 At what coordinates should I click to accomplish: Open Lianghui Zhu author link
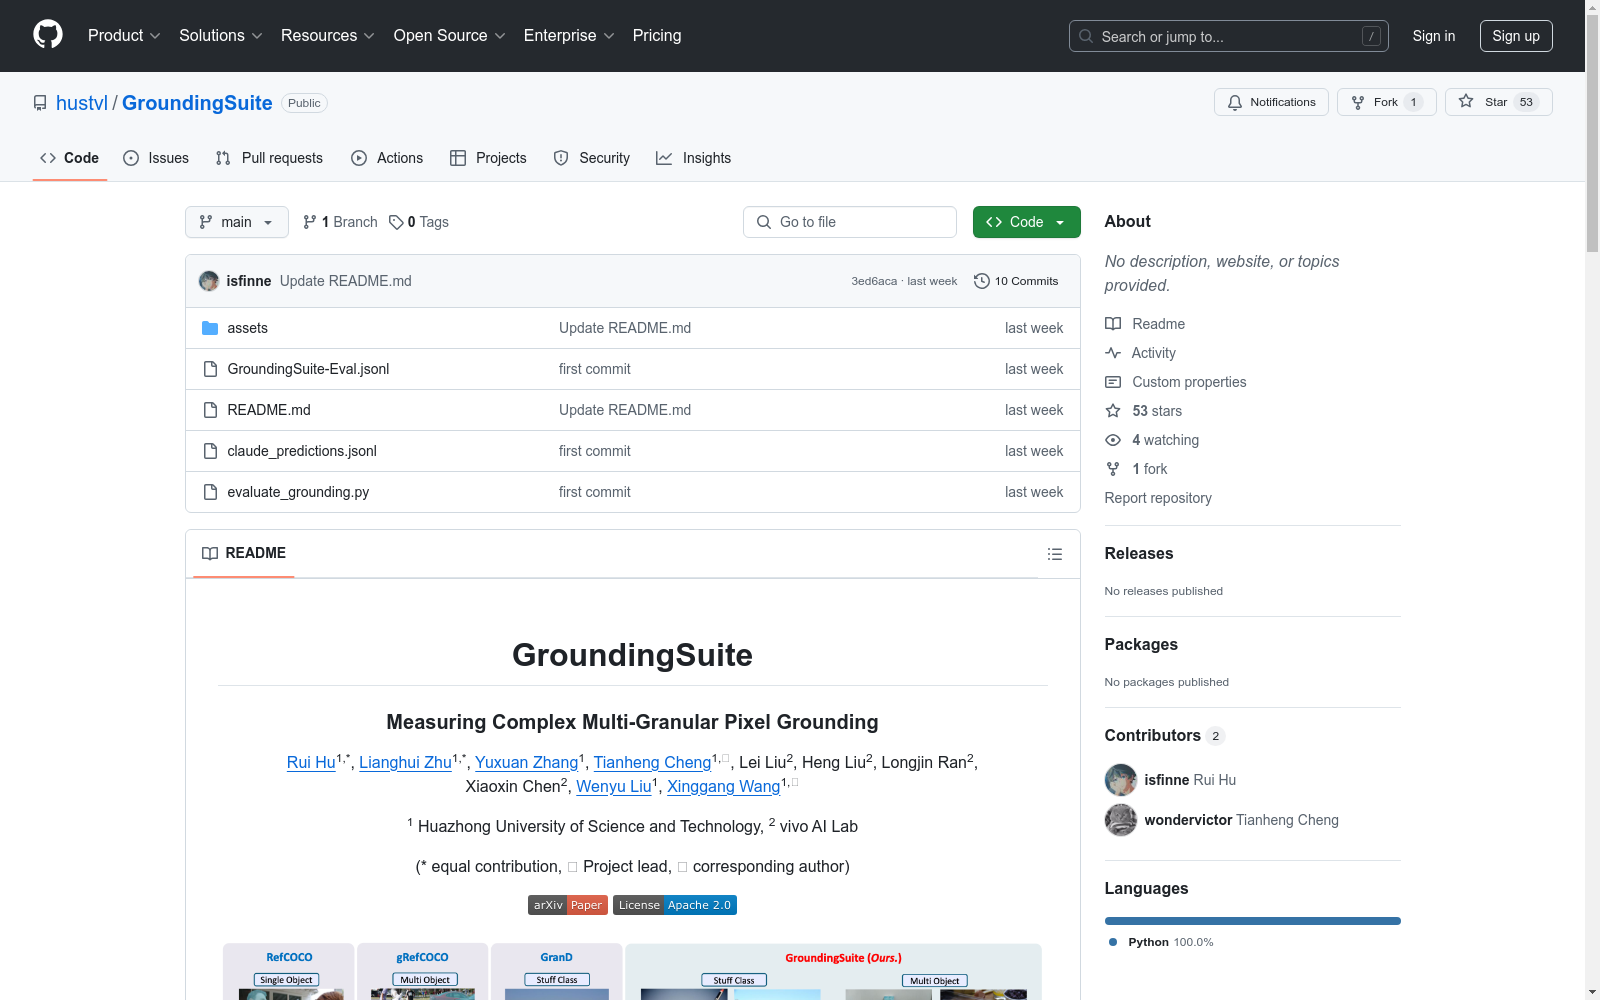(x=405, y=762)
